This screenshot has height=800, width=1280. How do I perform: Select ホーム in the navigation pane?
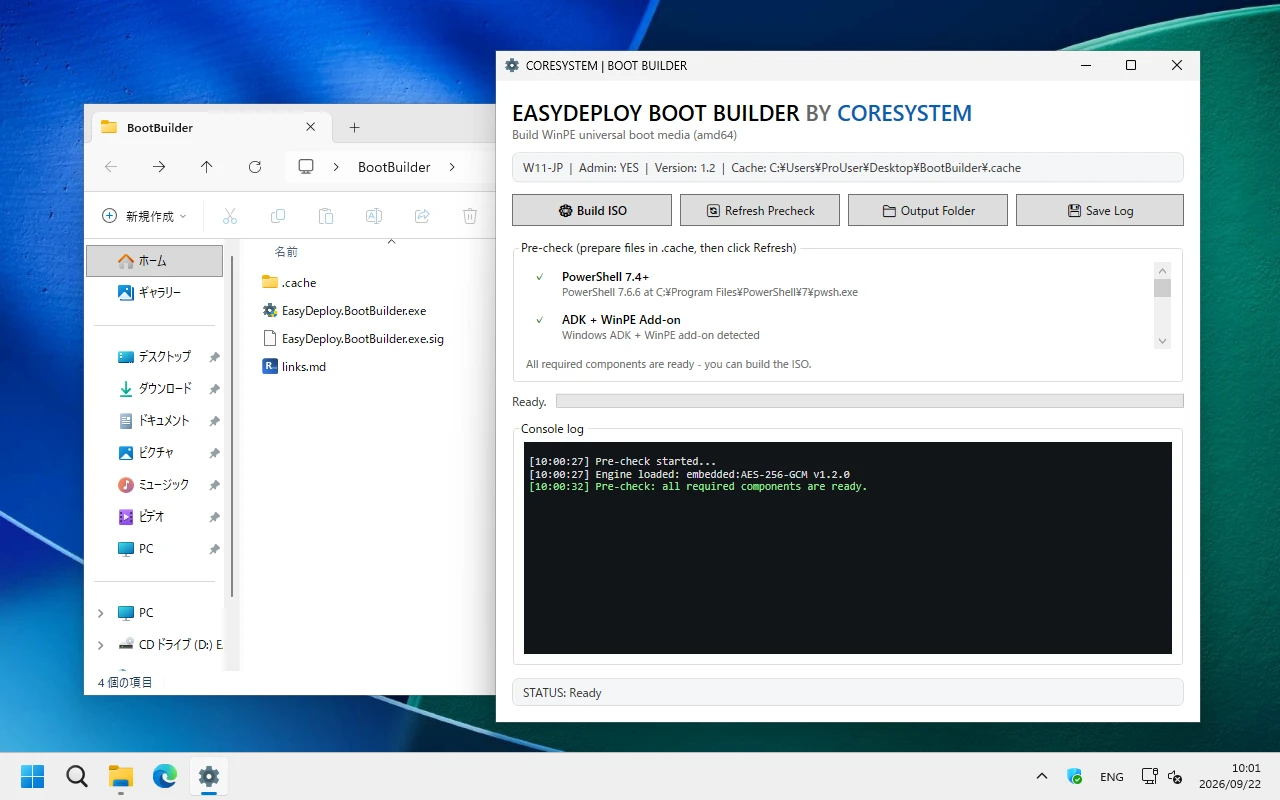tap(155, 261)
